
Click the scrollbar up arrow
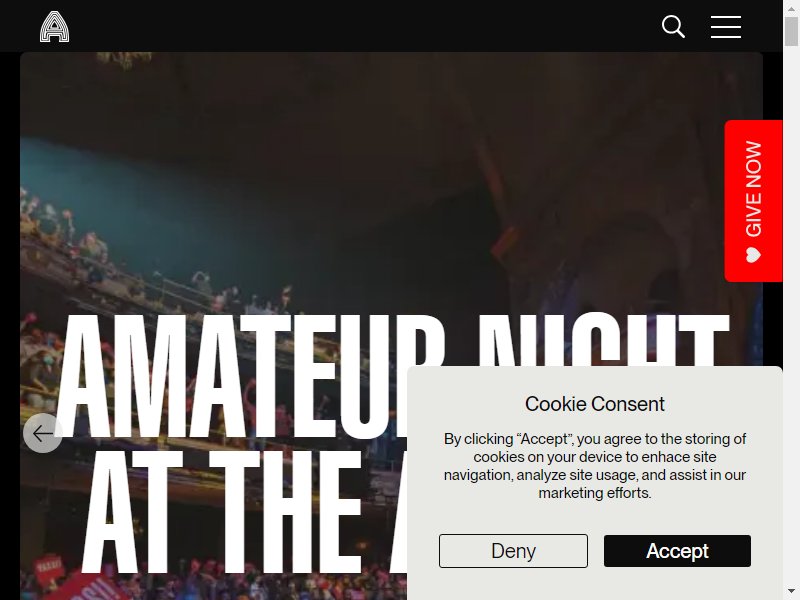791,9
